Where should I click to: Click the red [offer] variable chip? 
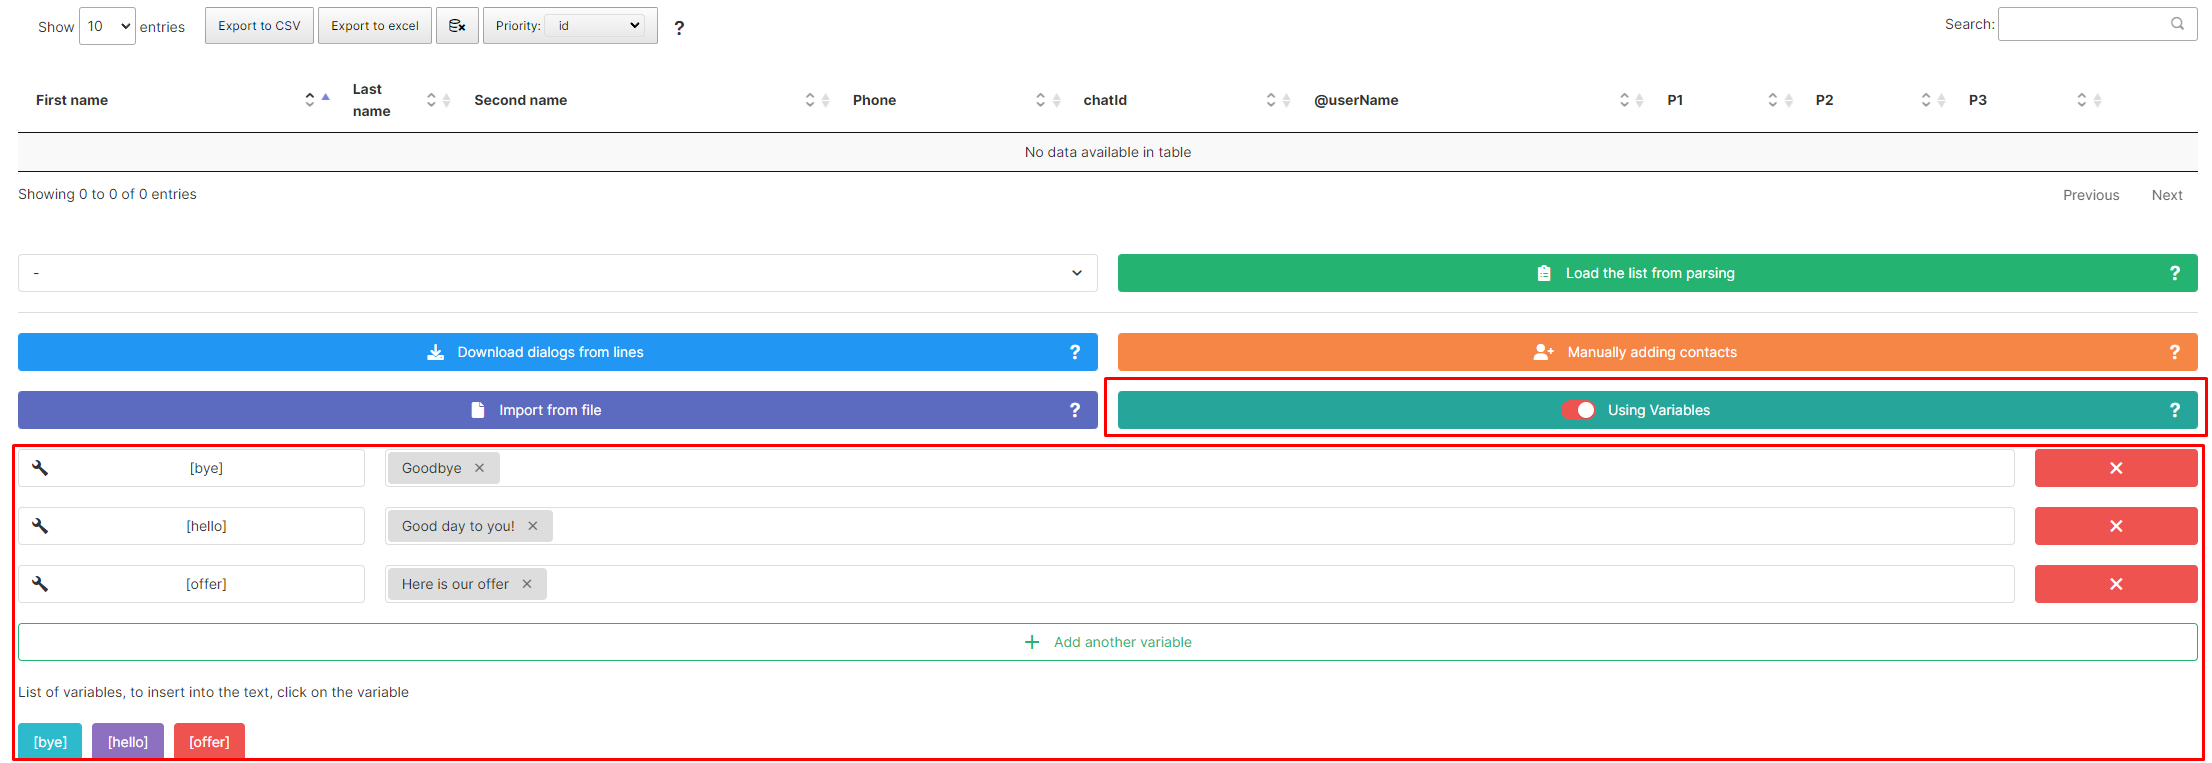coord(209,741)
